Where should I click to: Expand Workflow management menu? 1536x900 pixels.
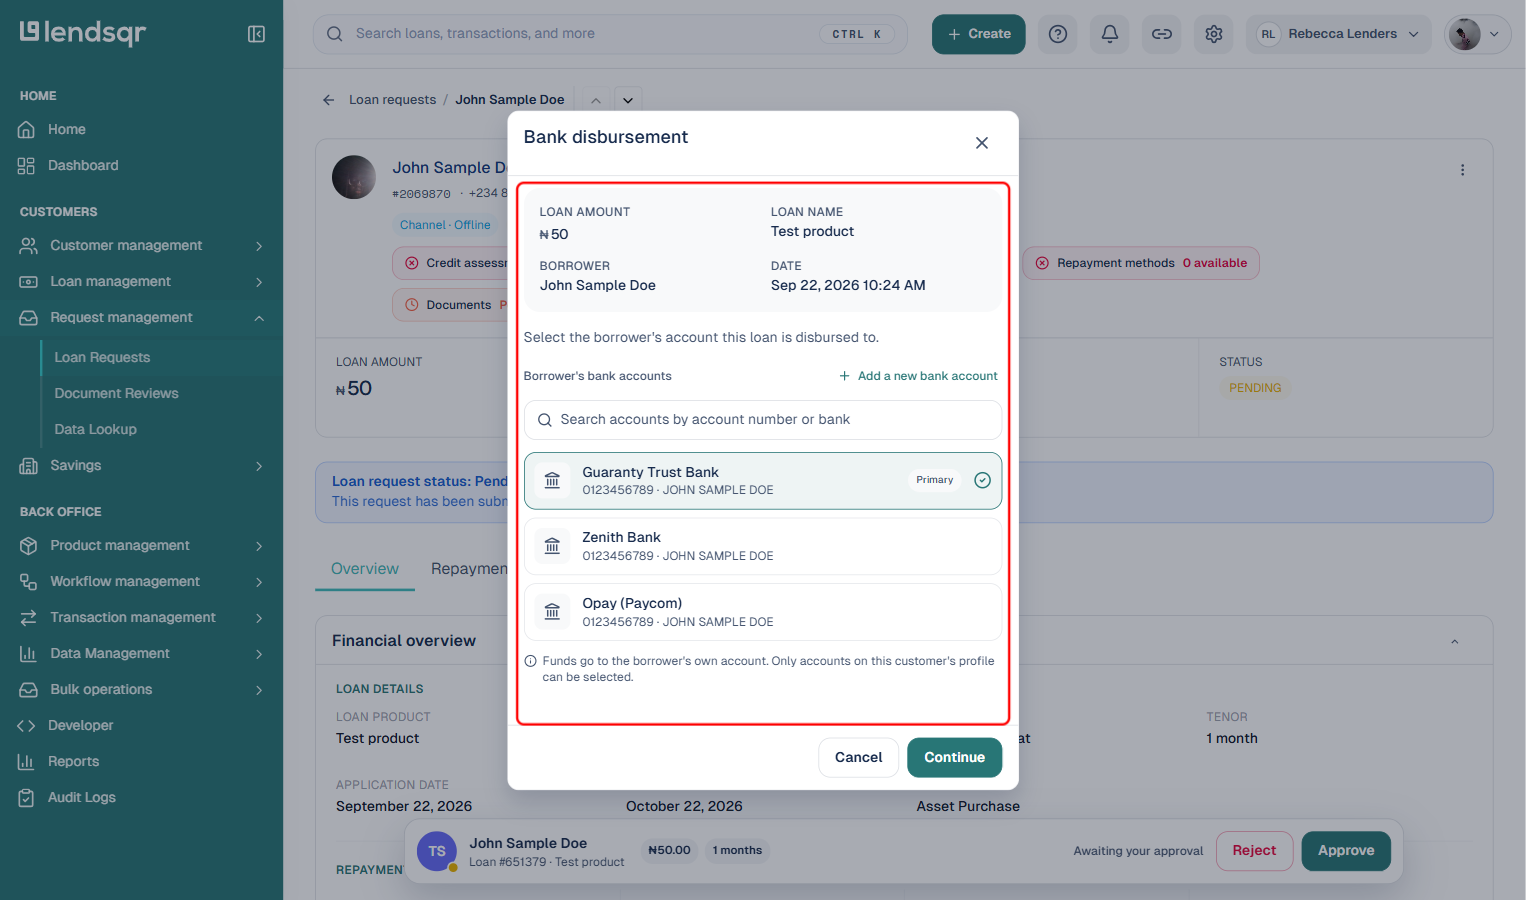click(141, 582)
